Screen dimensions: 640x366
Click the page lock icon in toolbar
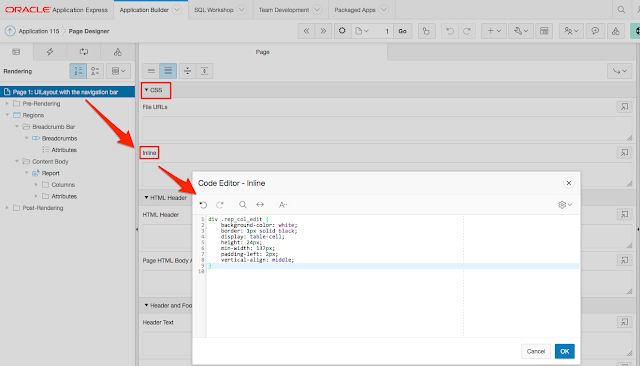tap(427, 31)
